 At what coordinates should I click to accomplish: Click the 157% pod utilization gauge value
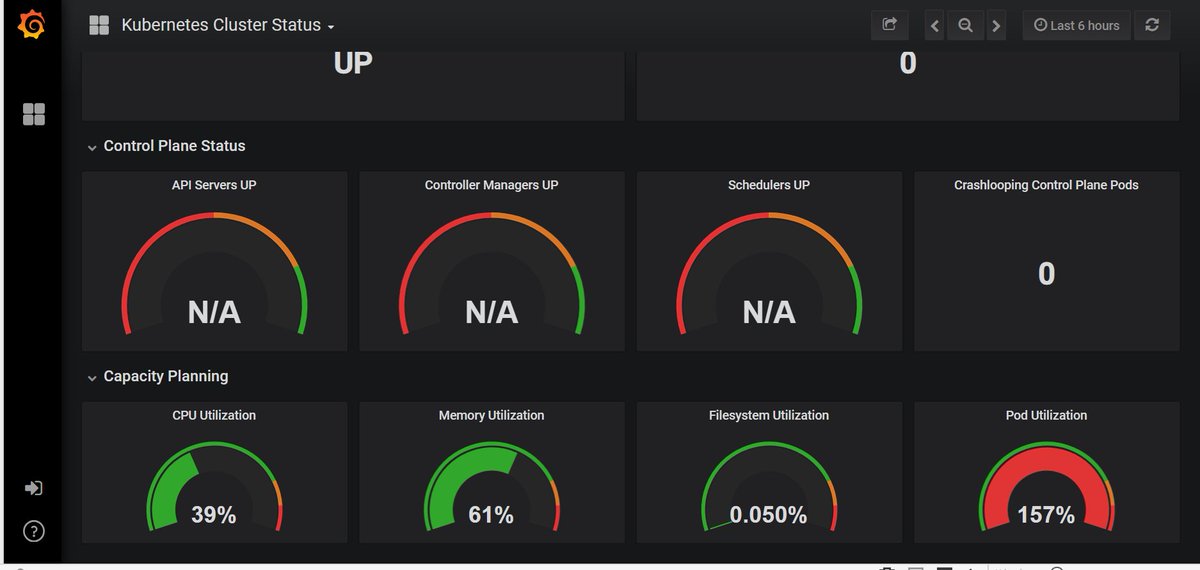pos(1046,515)
